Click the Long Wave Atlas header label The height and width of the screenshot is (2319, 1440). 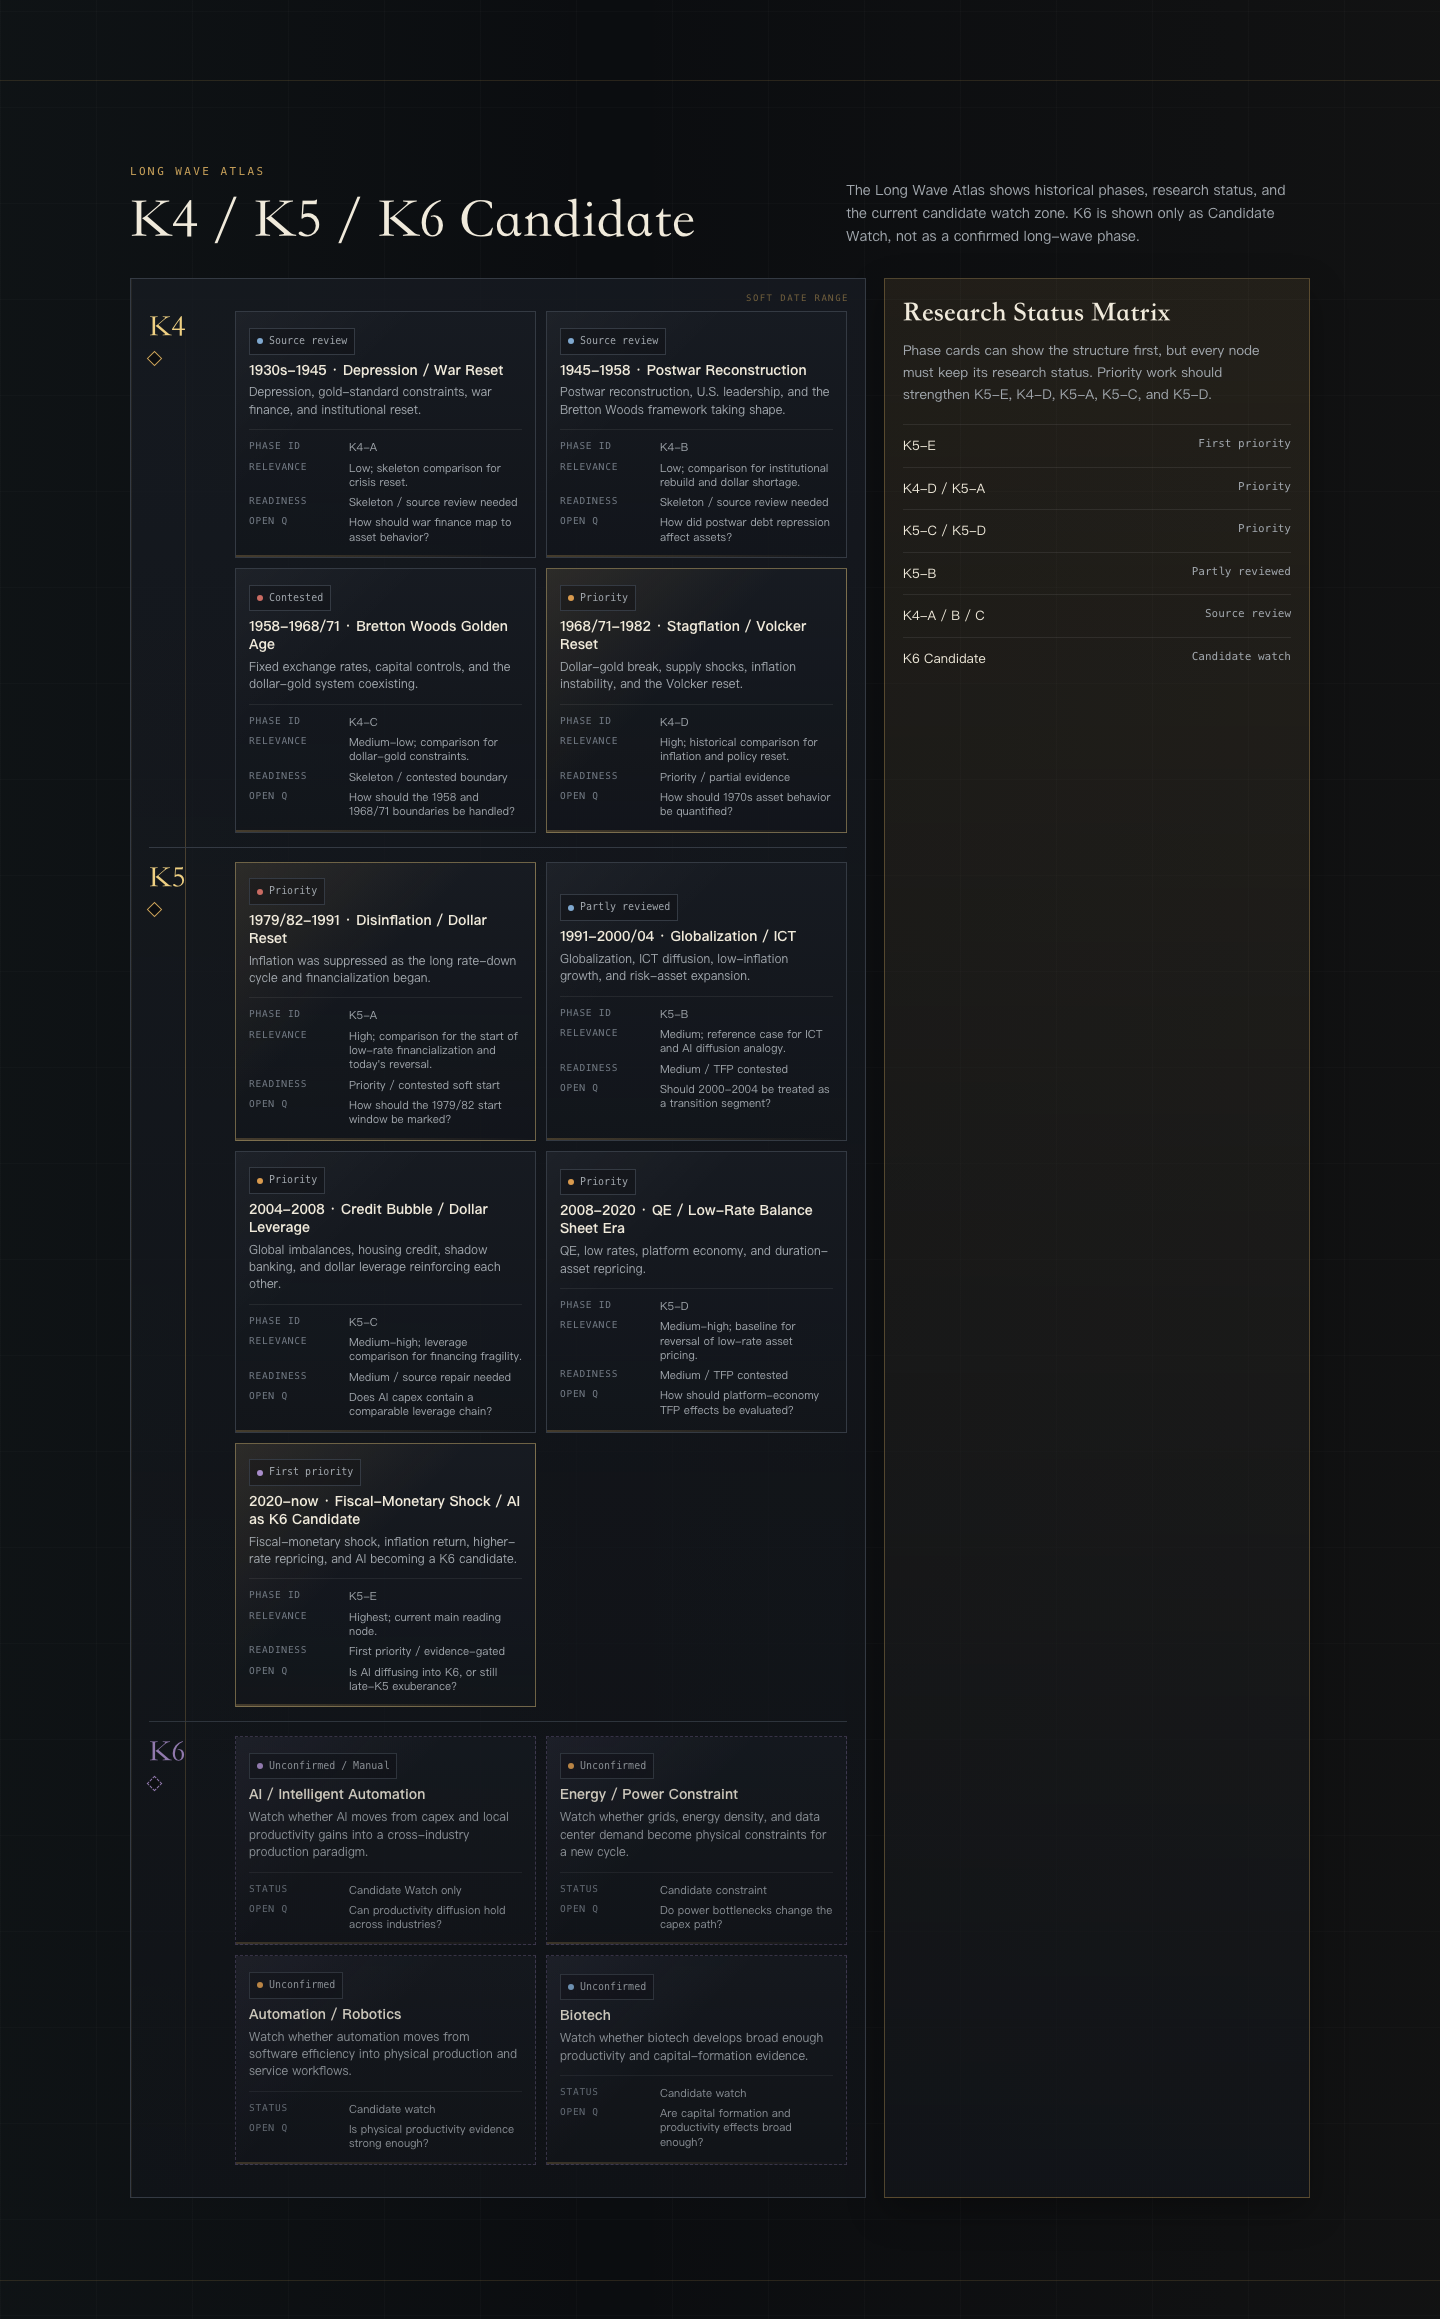pos(197,171)
